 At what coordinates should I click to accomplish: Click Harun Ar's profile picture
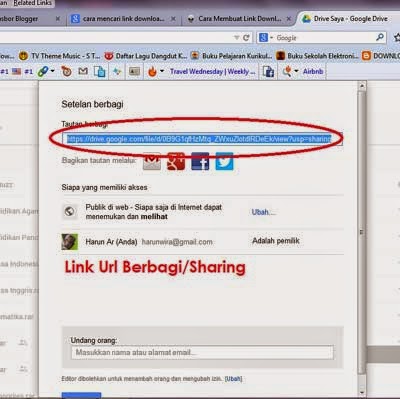pyautogui.click(x=70, y=241)
